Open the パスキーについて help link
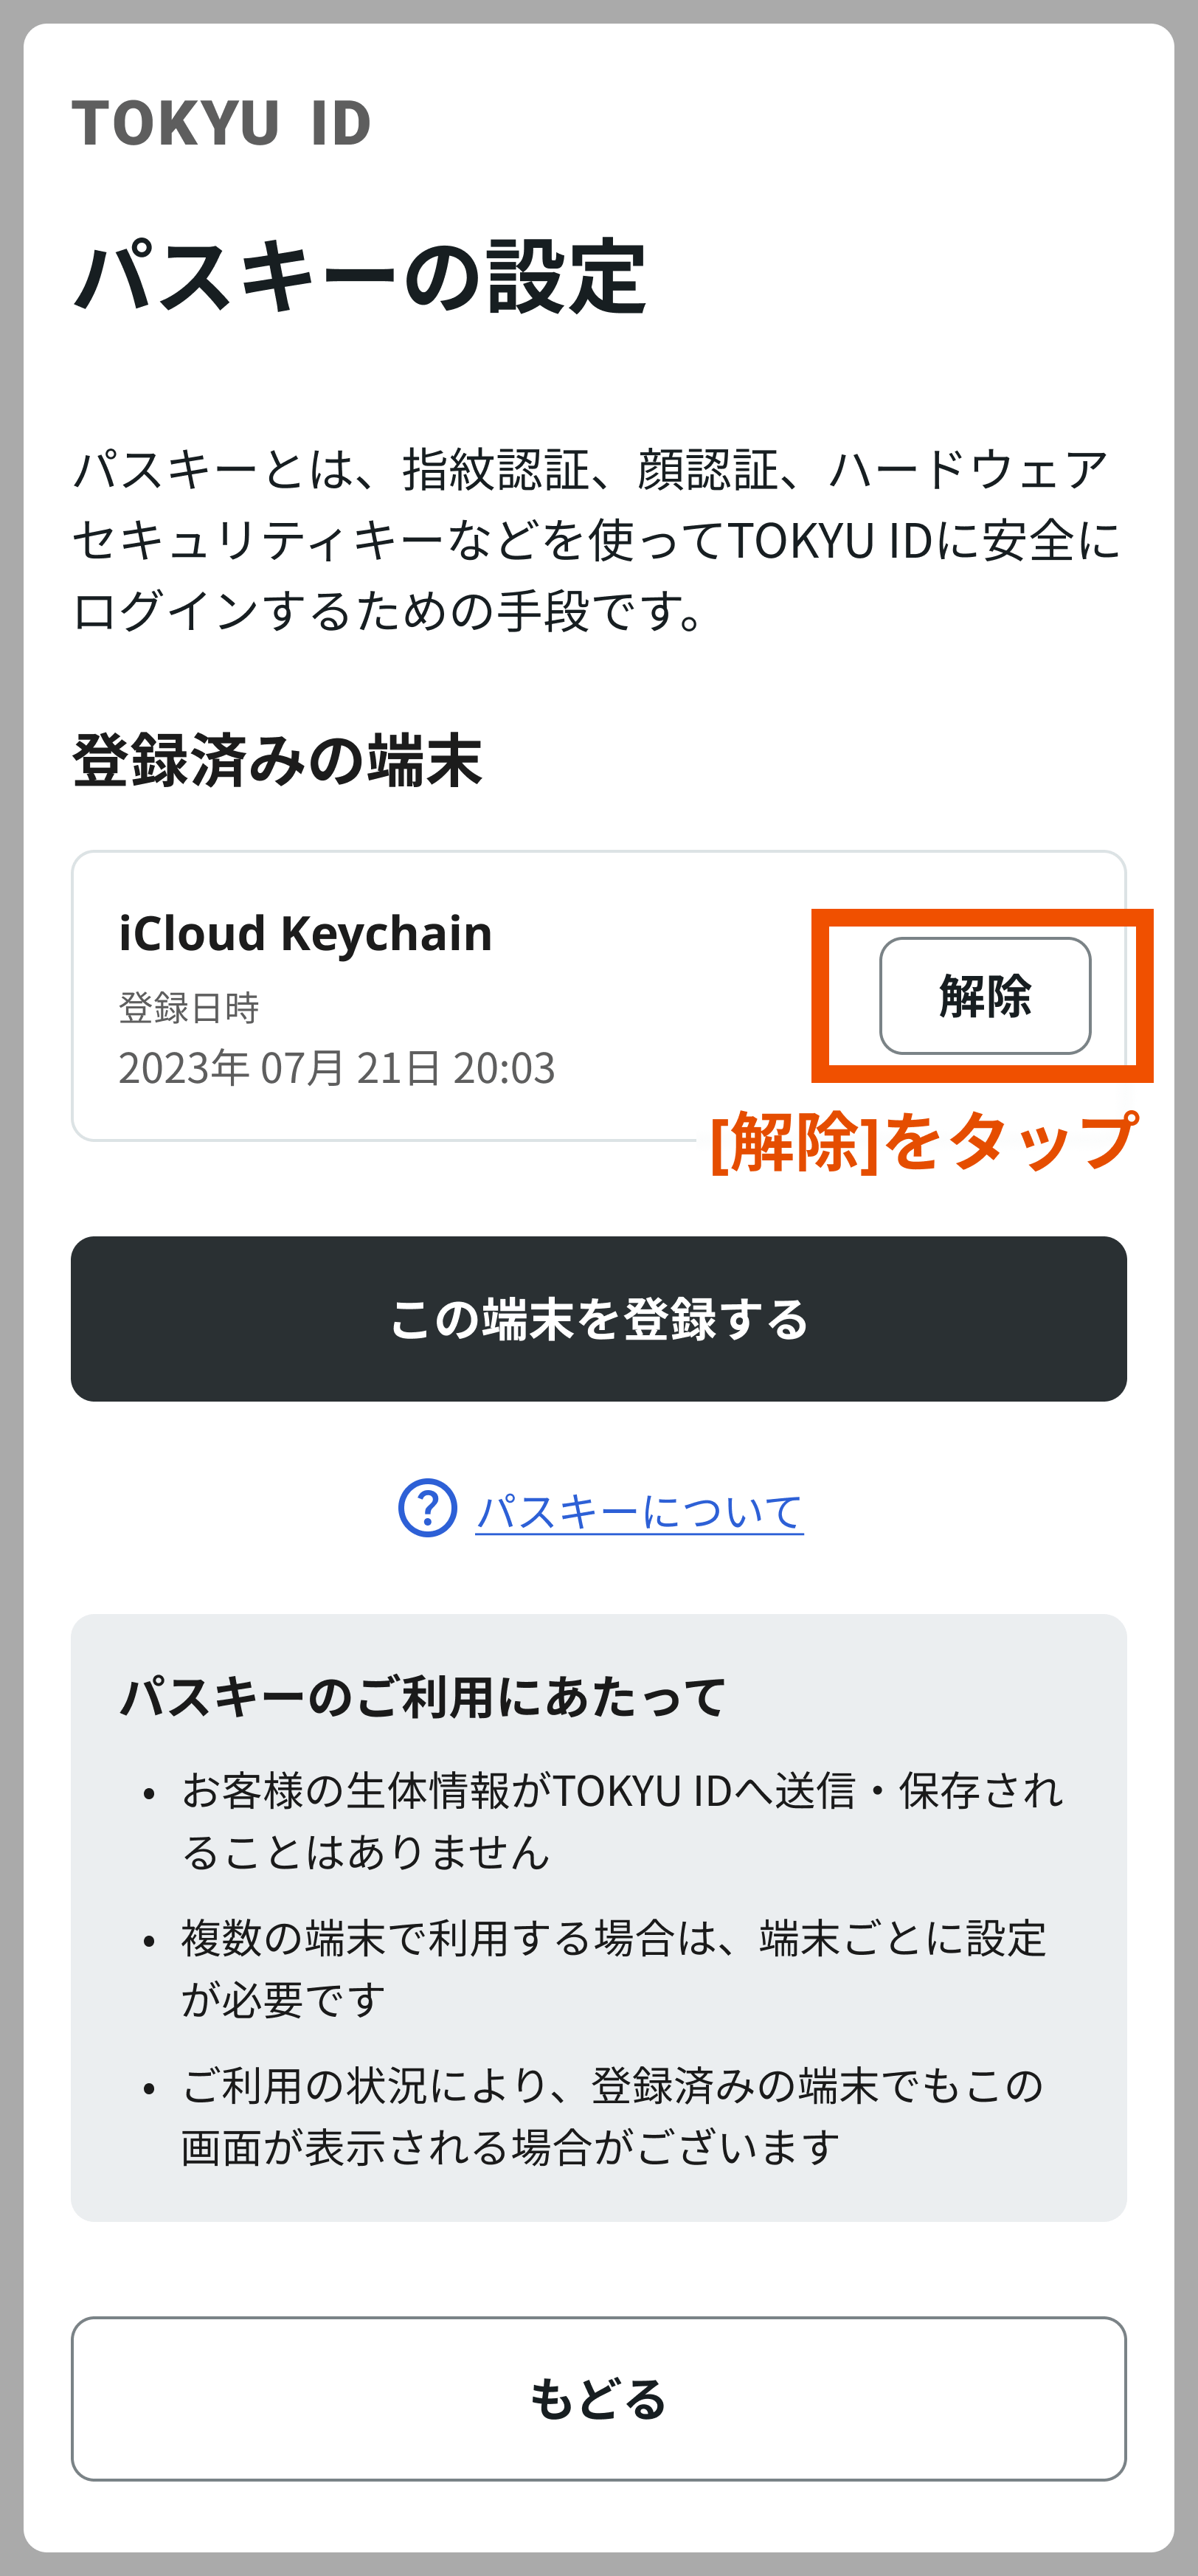Image resolution: width=1198 pixels, height=2576 pixels. point(639,1510)
